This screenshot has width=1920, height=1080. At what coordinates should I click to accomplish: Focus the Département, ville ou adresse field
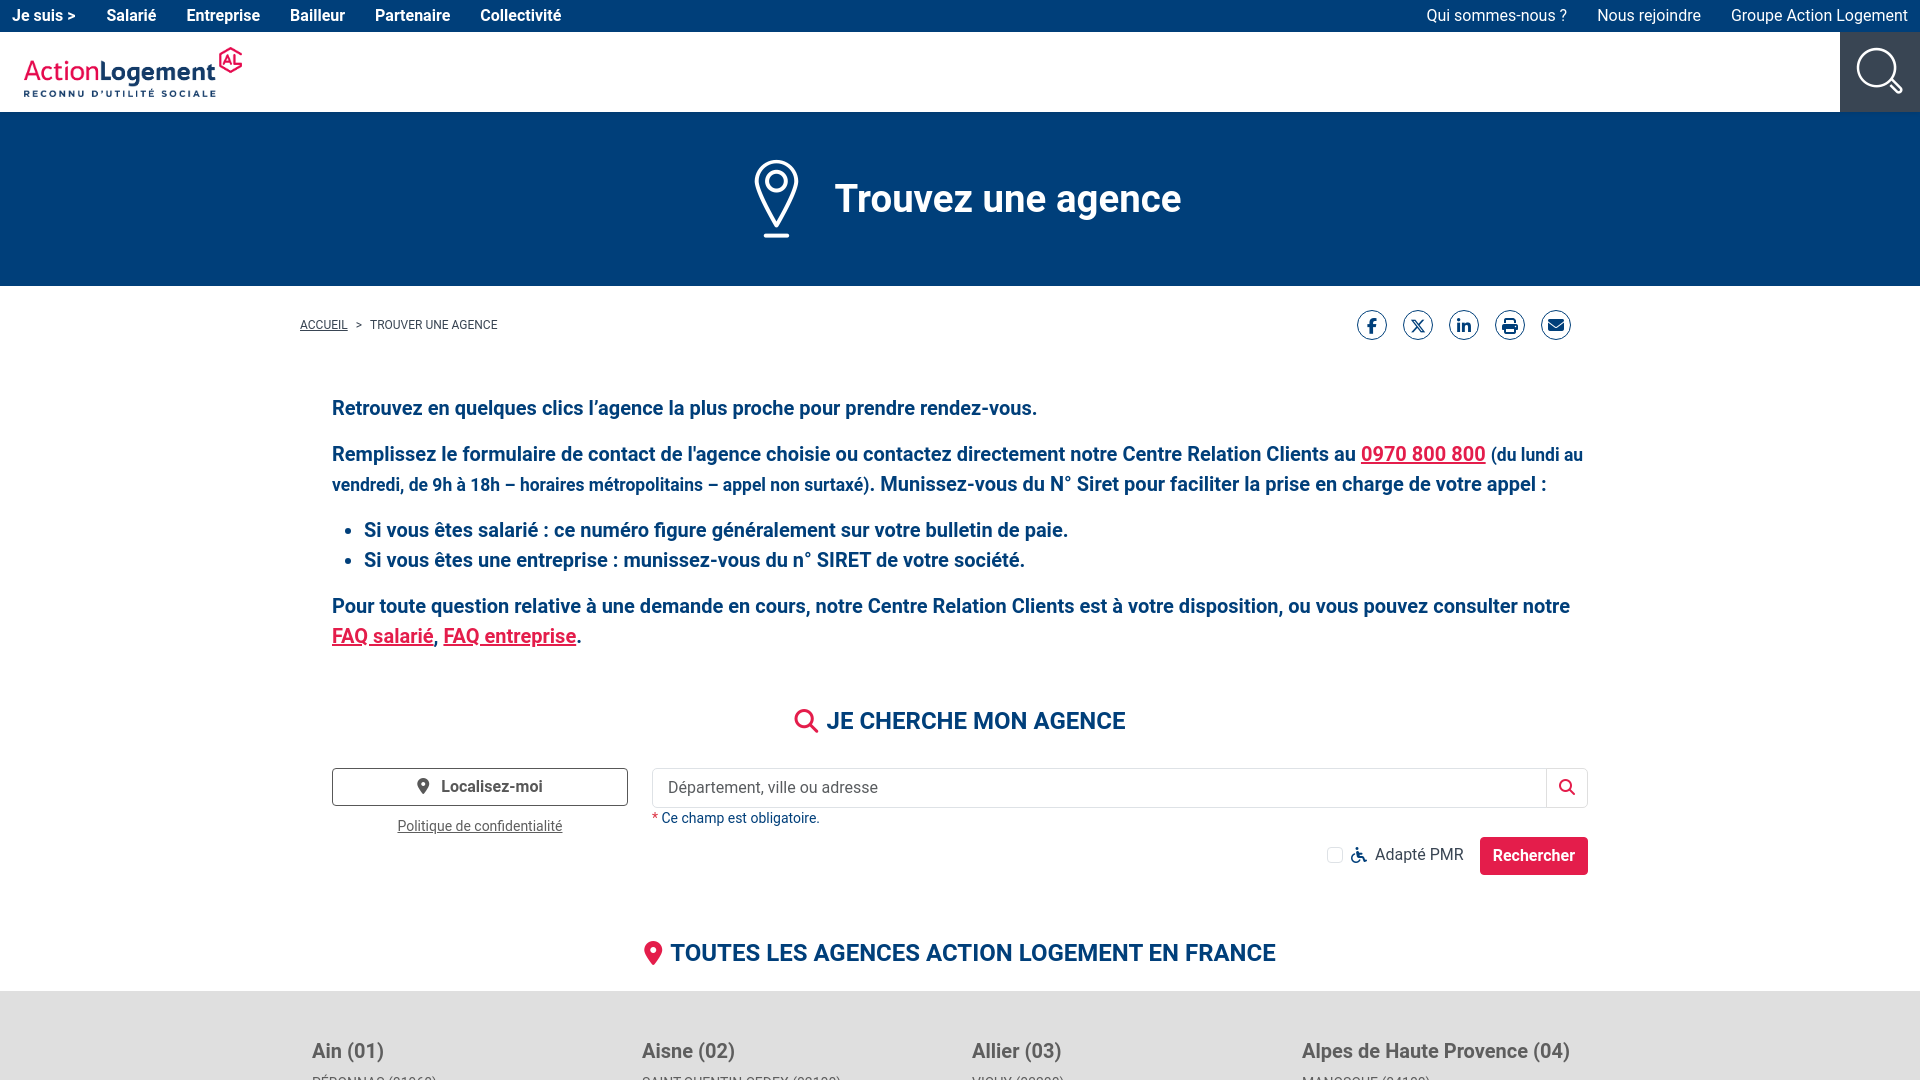(x=1099, y=788)
